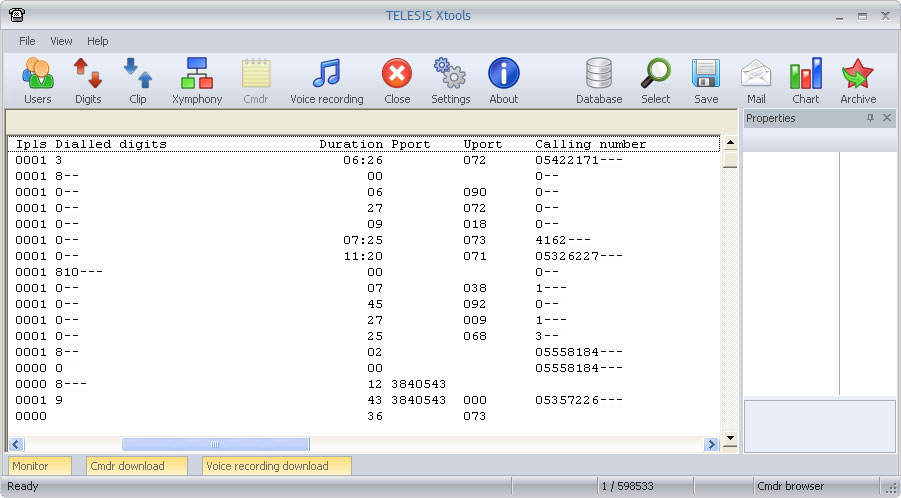
Task: Open the Help menu
Action: point(98,41)
